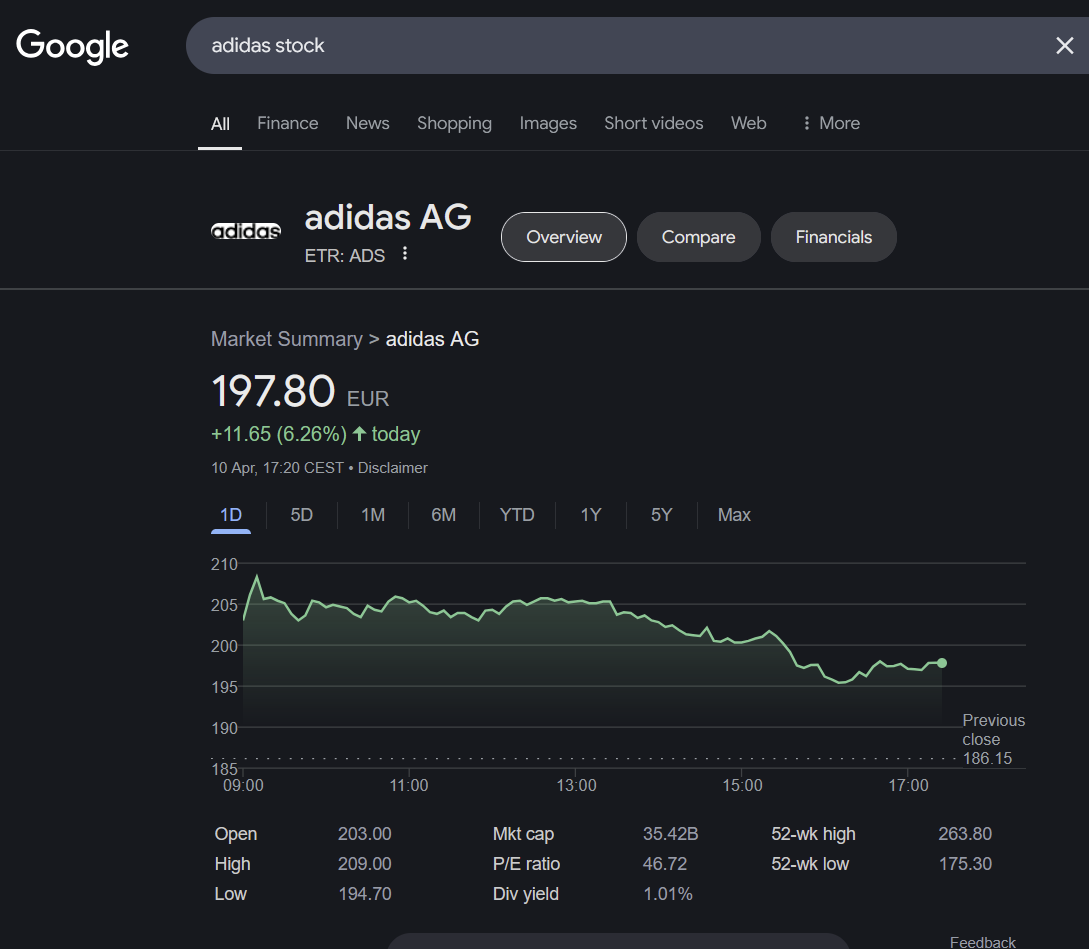Show the Max chart range
The height and width of the screenshot is (949, 1089).
734,515
